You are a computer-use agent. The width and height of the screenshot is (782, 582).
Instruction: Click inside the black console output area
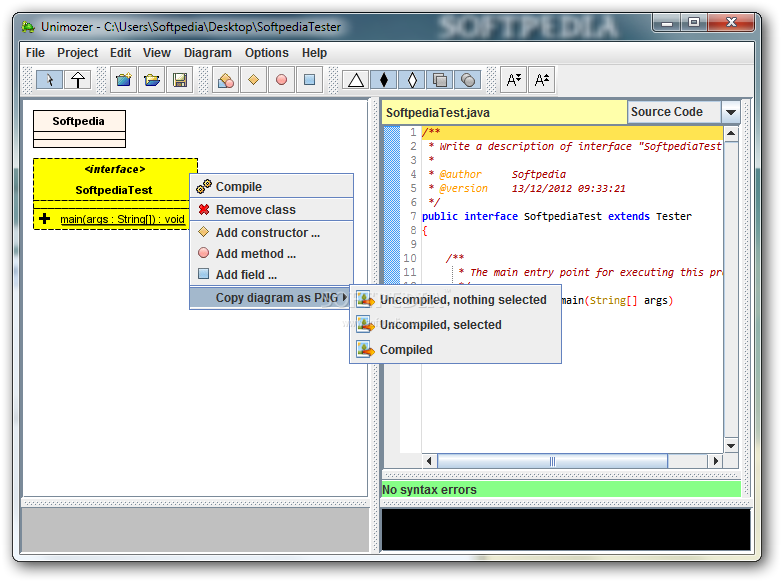[566, 530]
